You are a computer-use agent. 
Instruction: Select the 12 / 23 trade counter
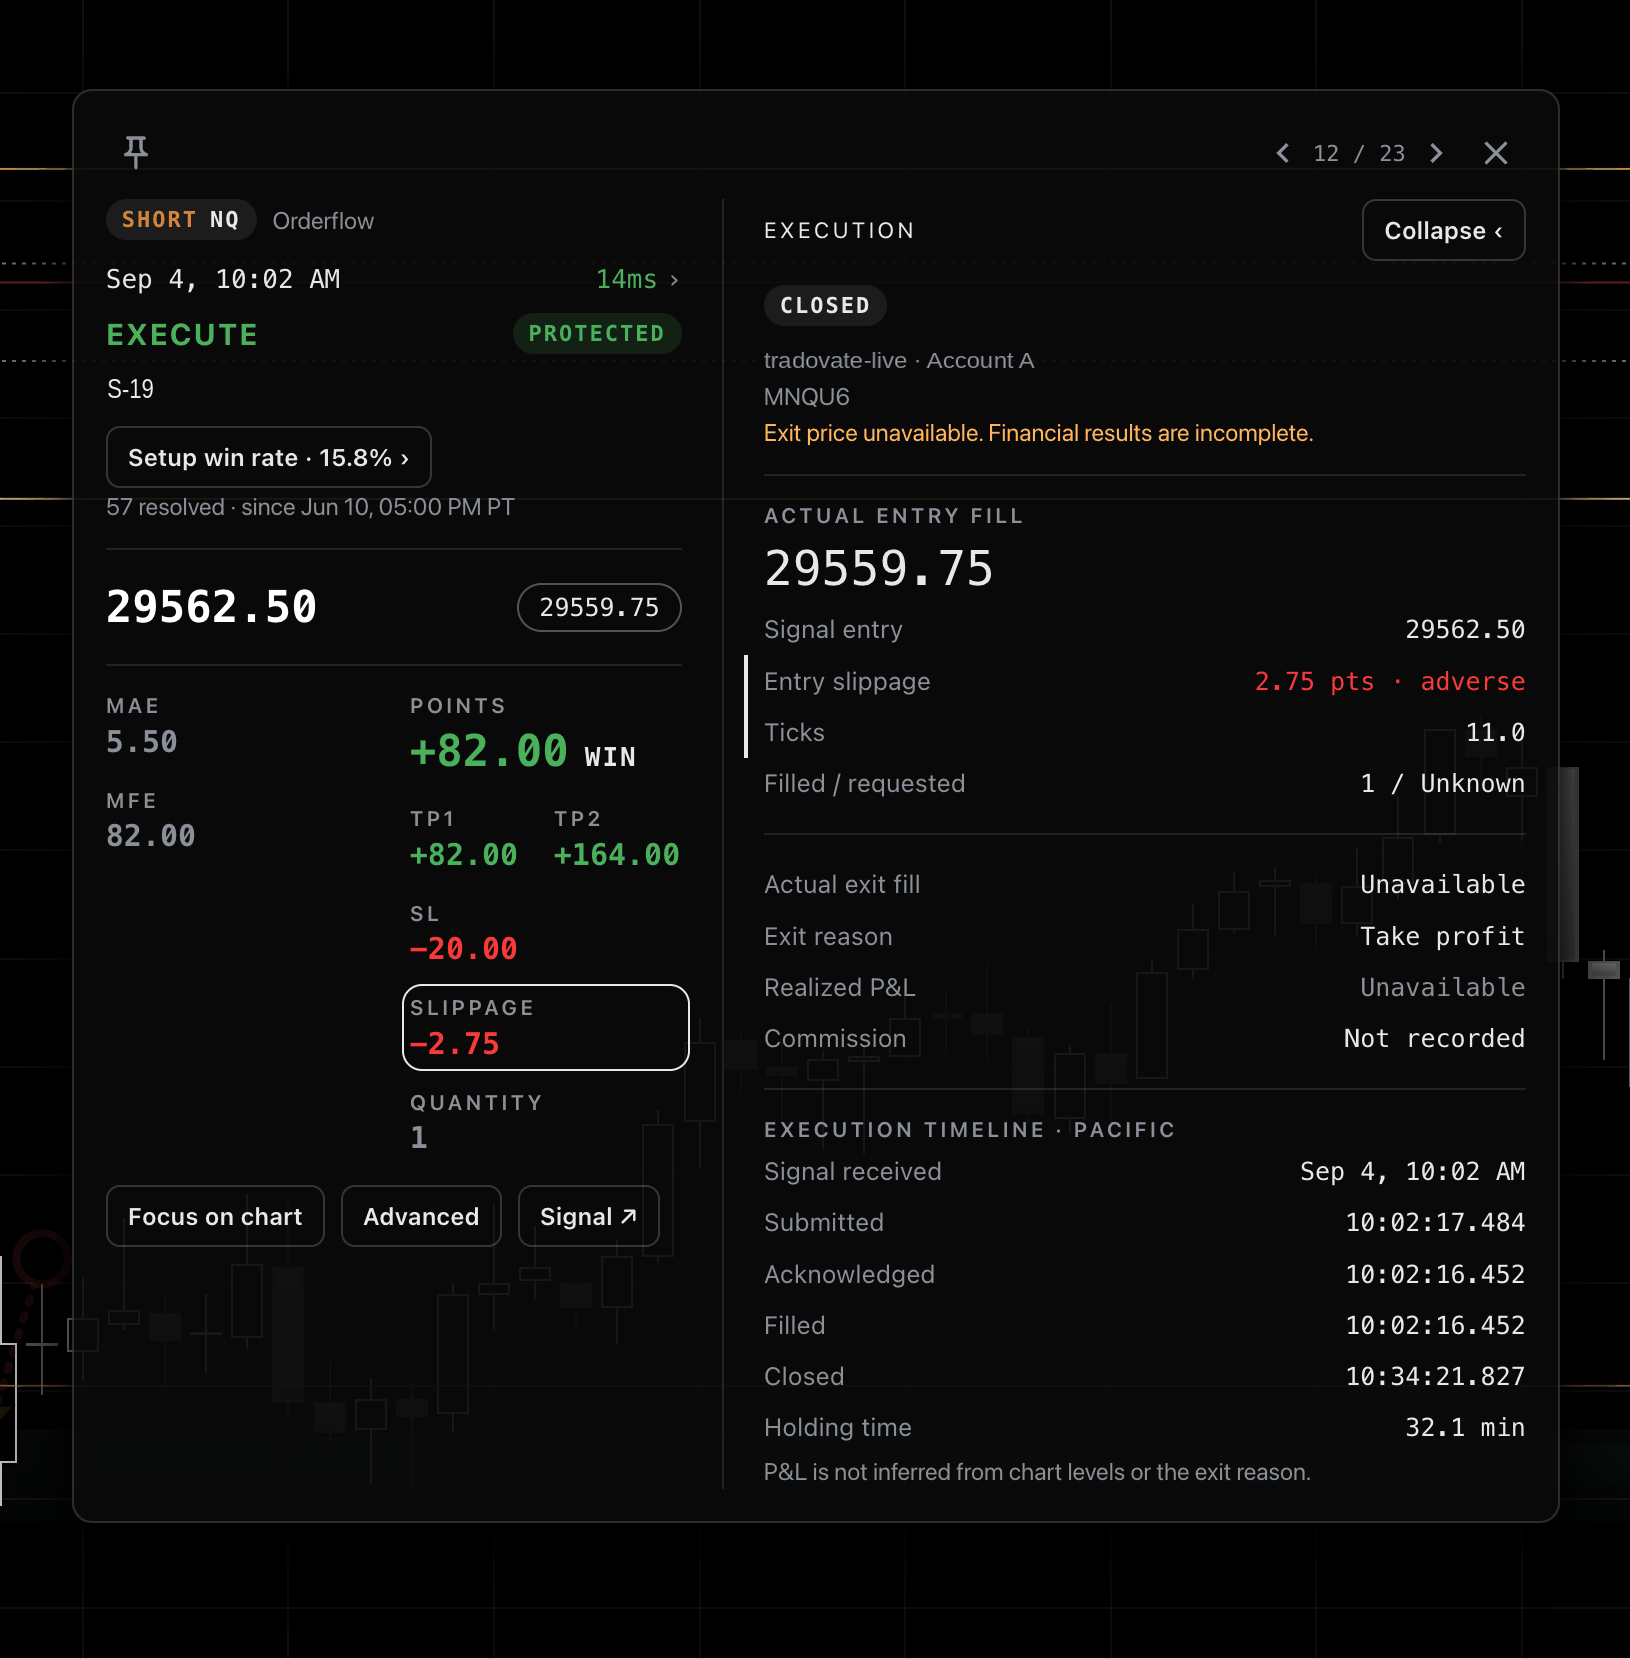pyautogui.click(x=1359, y=153)
